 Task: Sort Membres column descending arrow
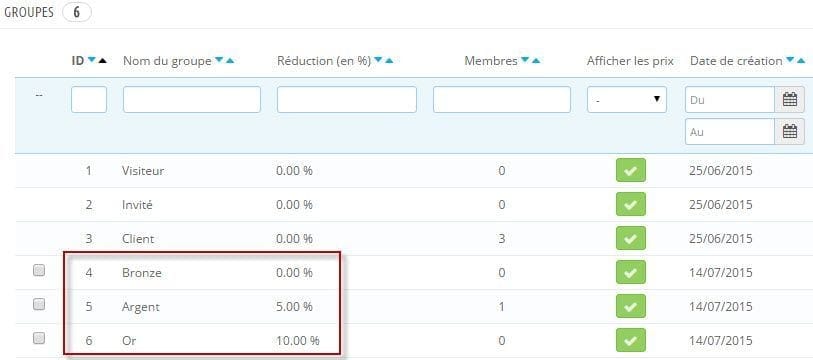(526, 61)
